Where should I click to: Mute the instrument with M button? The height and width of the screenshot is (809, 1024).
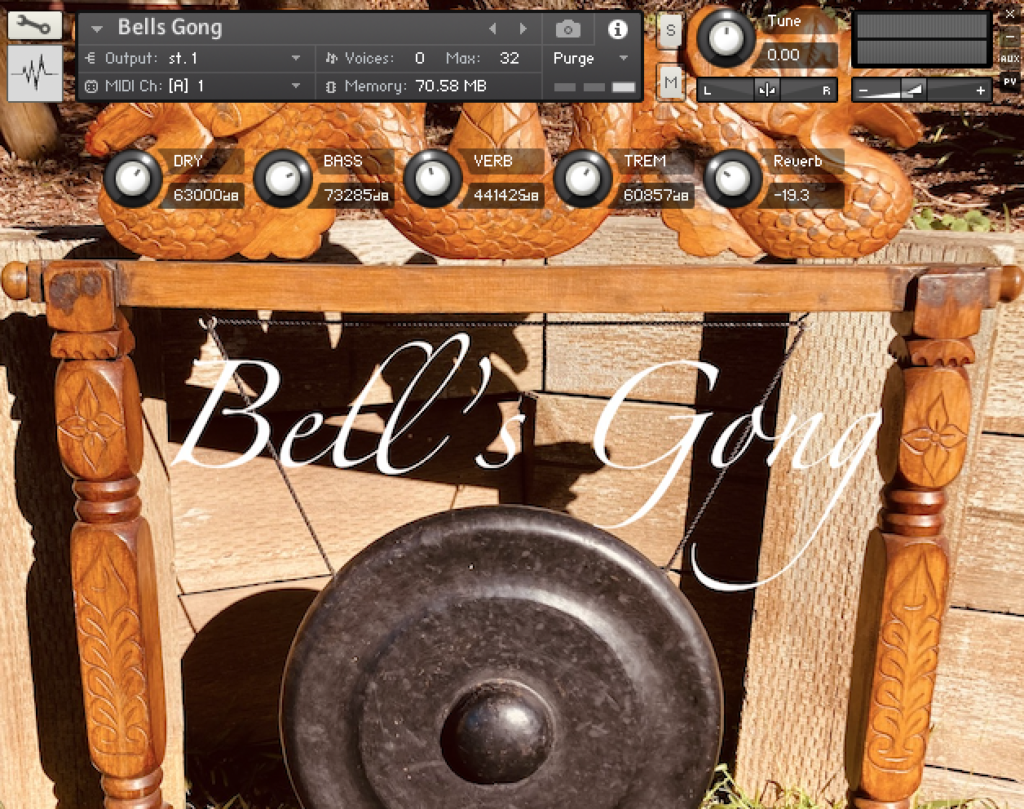pyautogui.click(x=670, y=82)
